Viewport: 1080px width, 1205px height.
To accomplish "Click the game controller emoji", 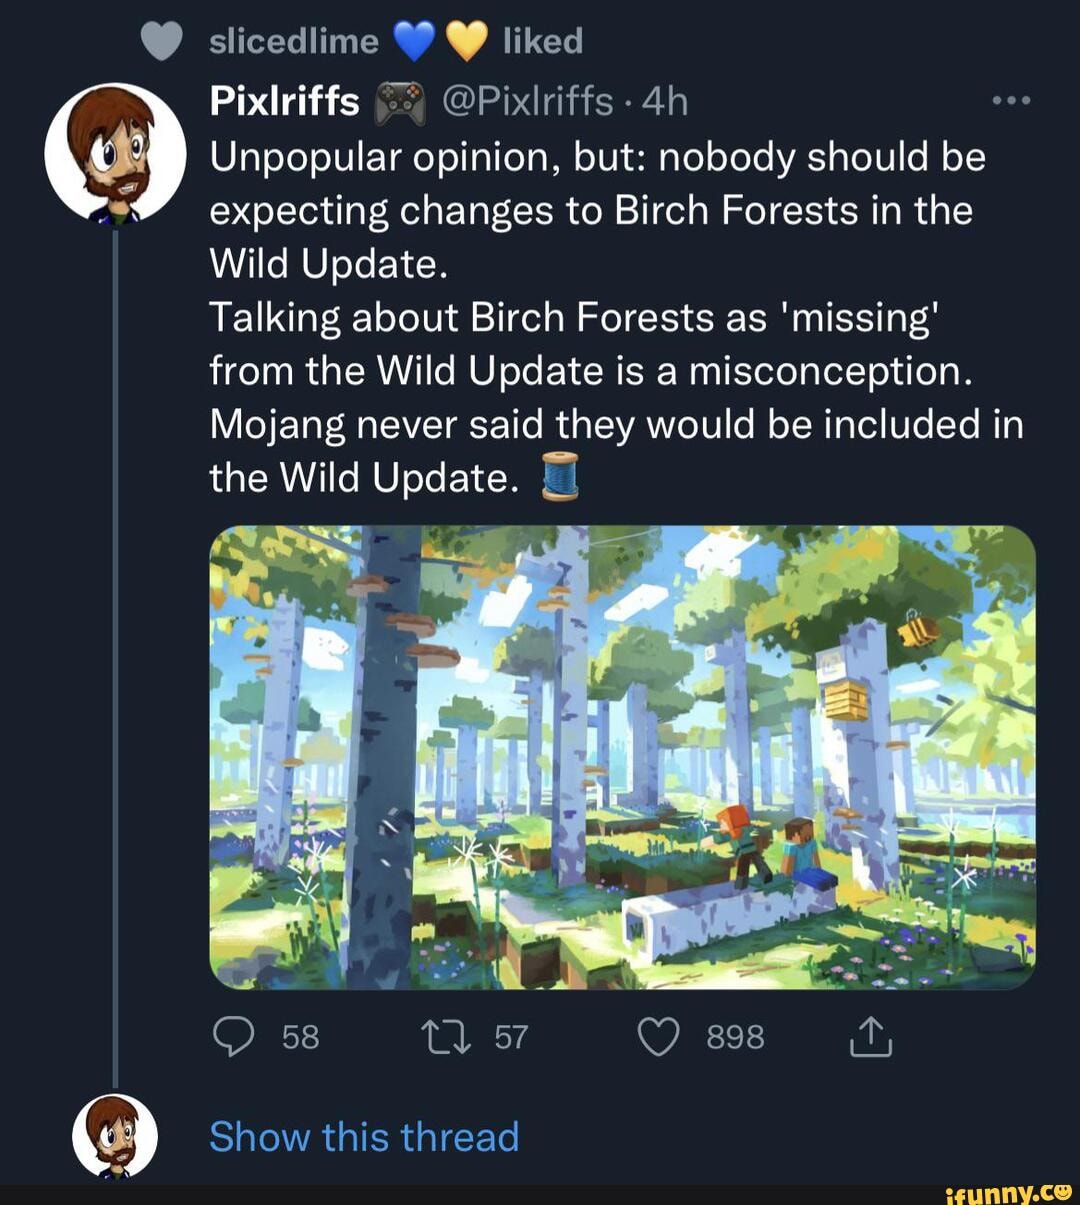I will [399, 102].
